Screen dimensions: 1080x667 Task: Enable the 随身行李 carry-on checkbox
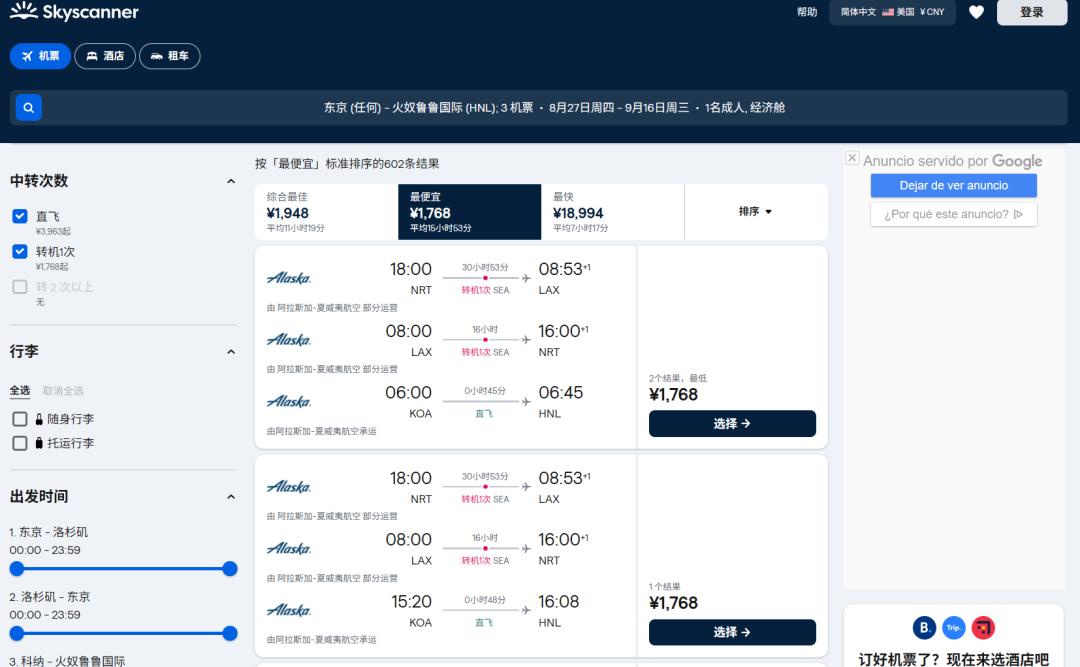pyautogui.click(x=20, y=419)
